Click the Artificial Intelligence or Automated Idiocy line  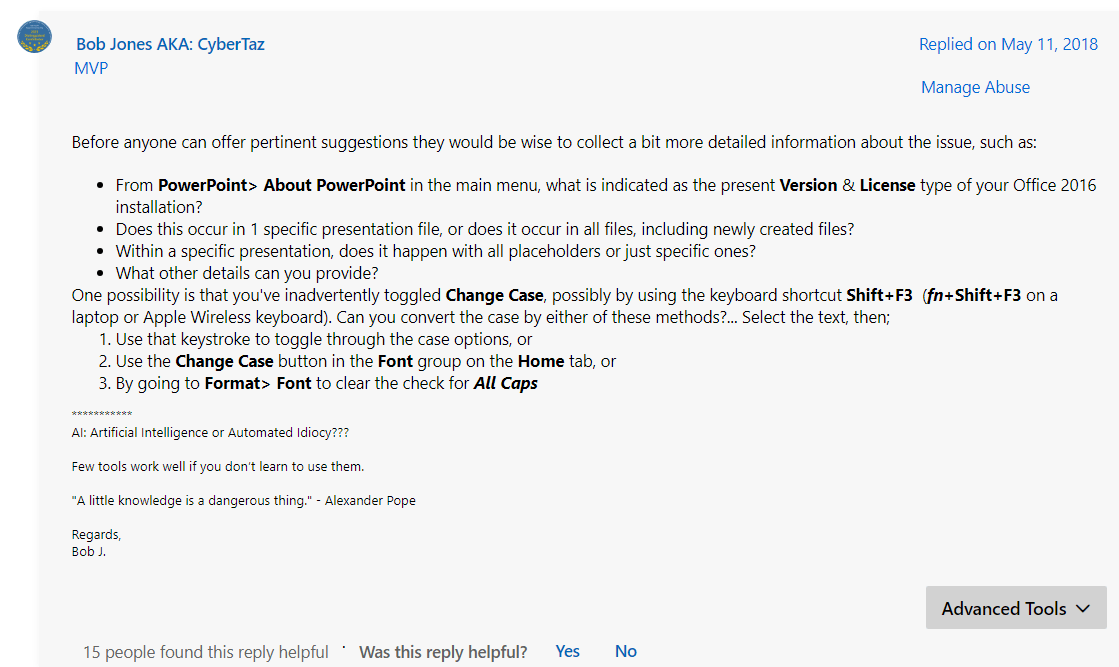pyautogui.click(x=210, y=432)
